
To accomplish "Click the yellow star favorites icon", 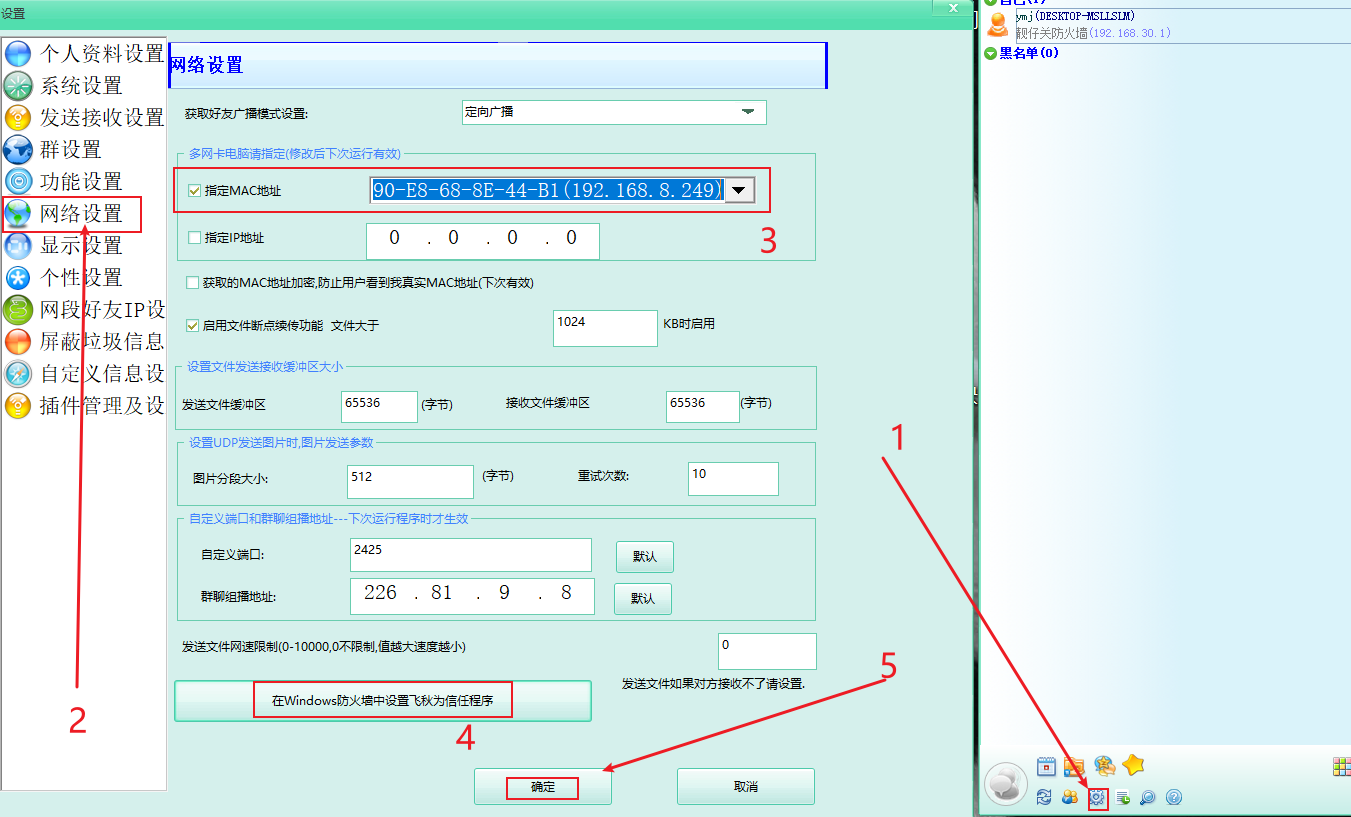I will click(x=1133, y=765).
